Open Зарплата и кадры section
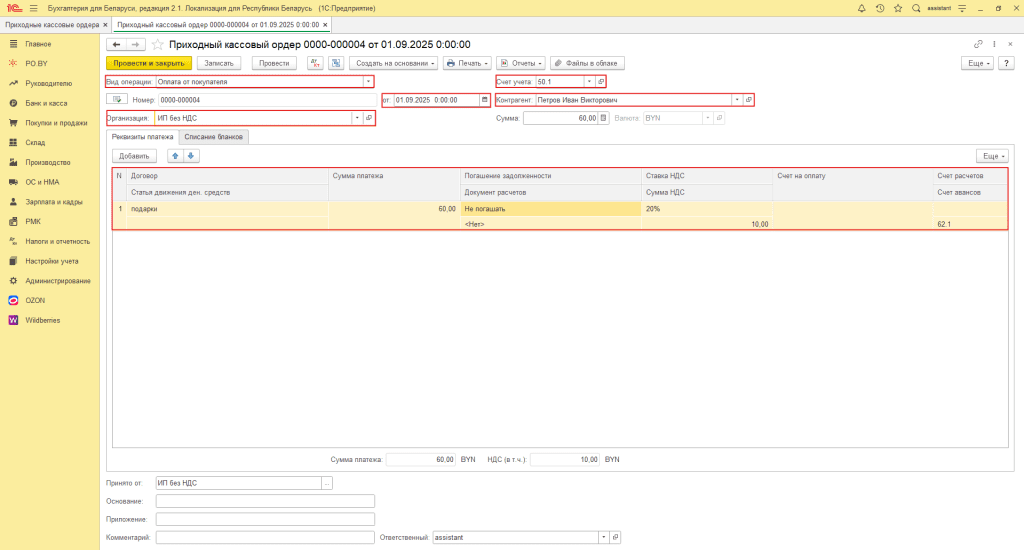1024x550 pixels. [54, 202]
